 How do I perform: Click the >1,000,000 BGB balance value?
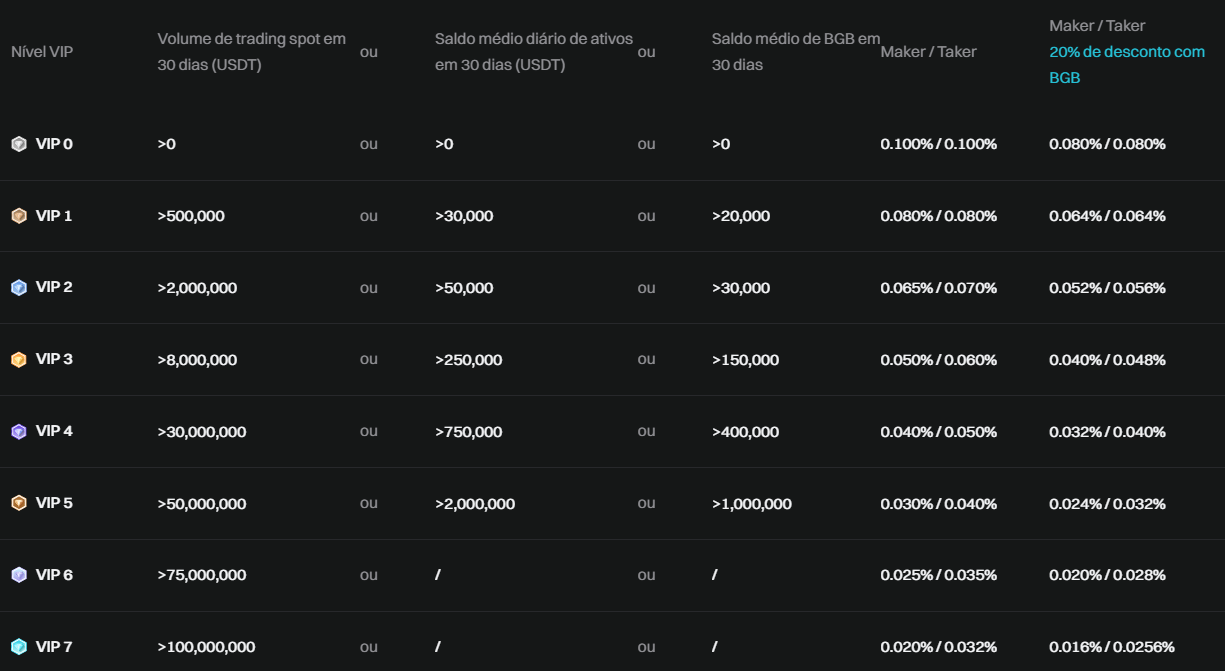tap(751, 504)
